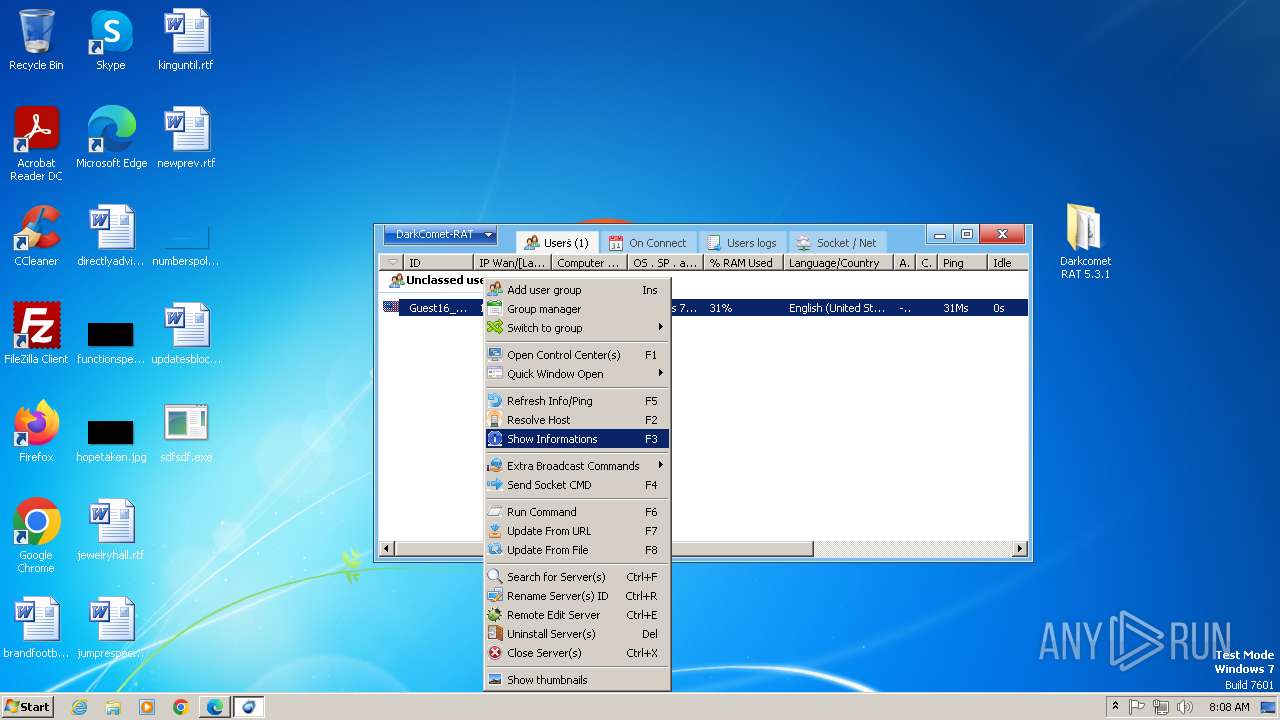This screenshot has height=720, width=1280.
Task: Click the Refresh Info/Ping icon
Action: click(494, 401)
